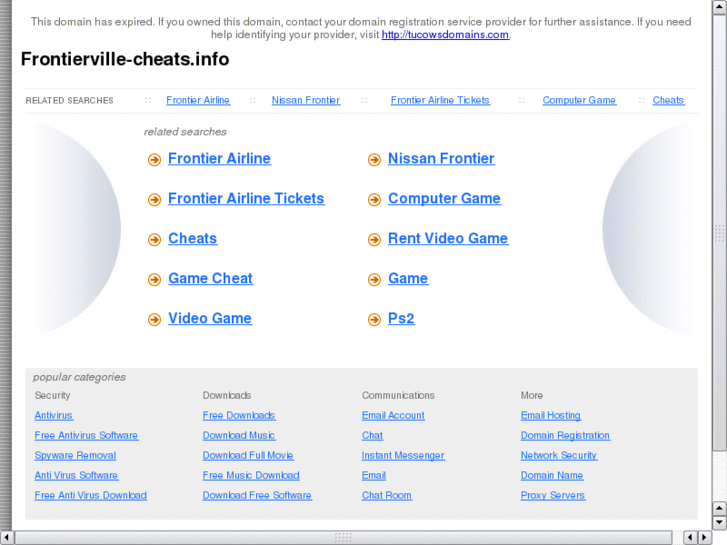Image resolution: width=727 pixels, height=545 pixels.
Task: Click the horizontal scrollbar right arrow
Action: pyautogui.click(x=704, y=537)
